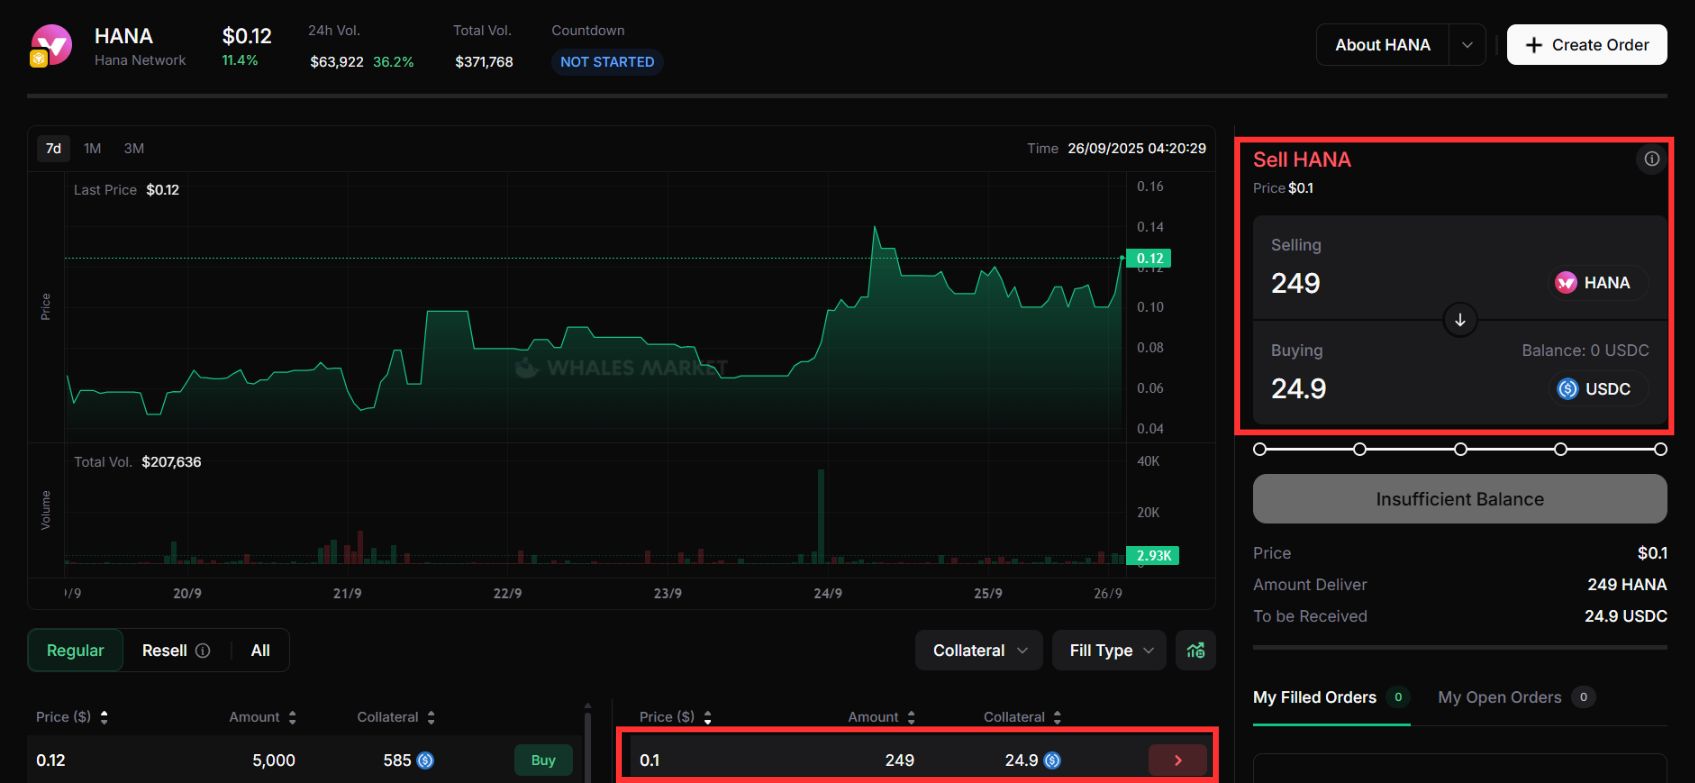Screen dimensions: 1695x783
Task: Click the Balance: 0 USDC text
Action: click(x=1585, y=351)
